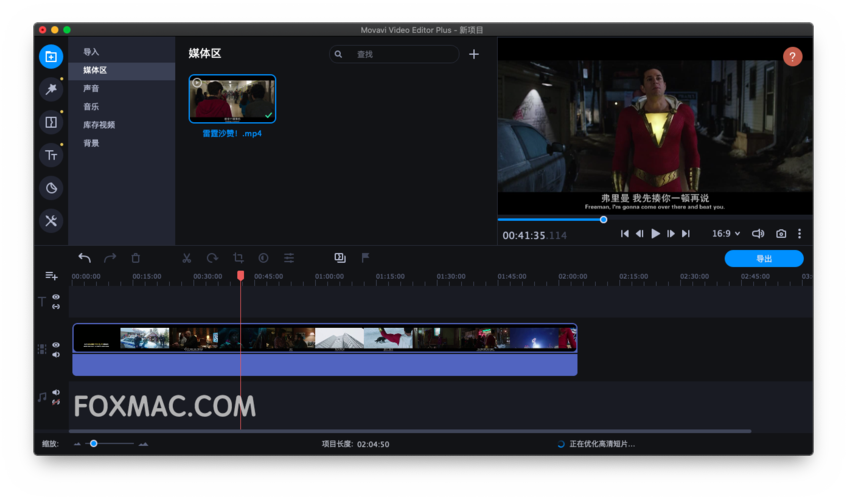
Task: Click the search field 查找
Action: click(394, 54)
